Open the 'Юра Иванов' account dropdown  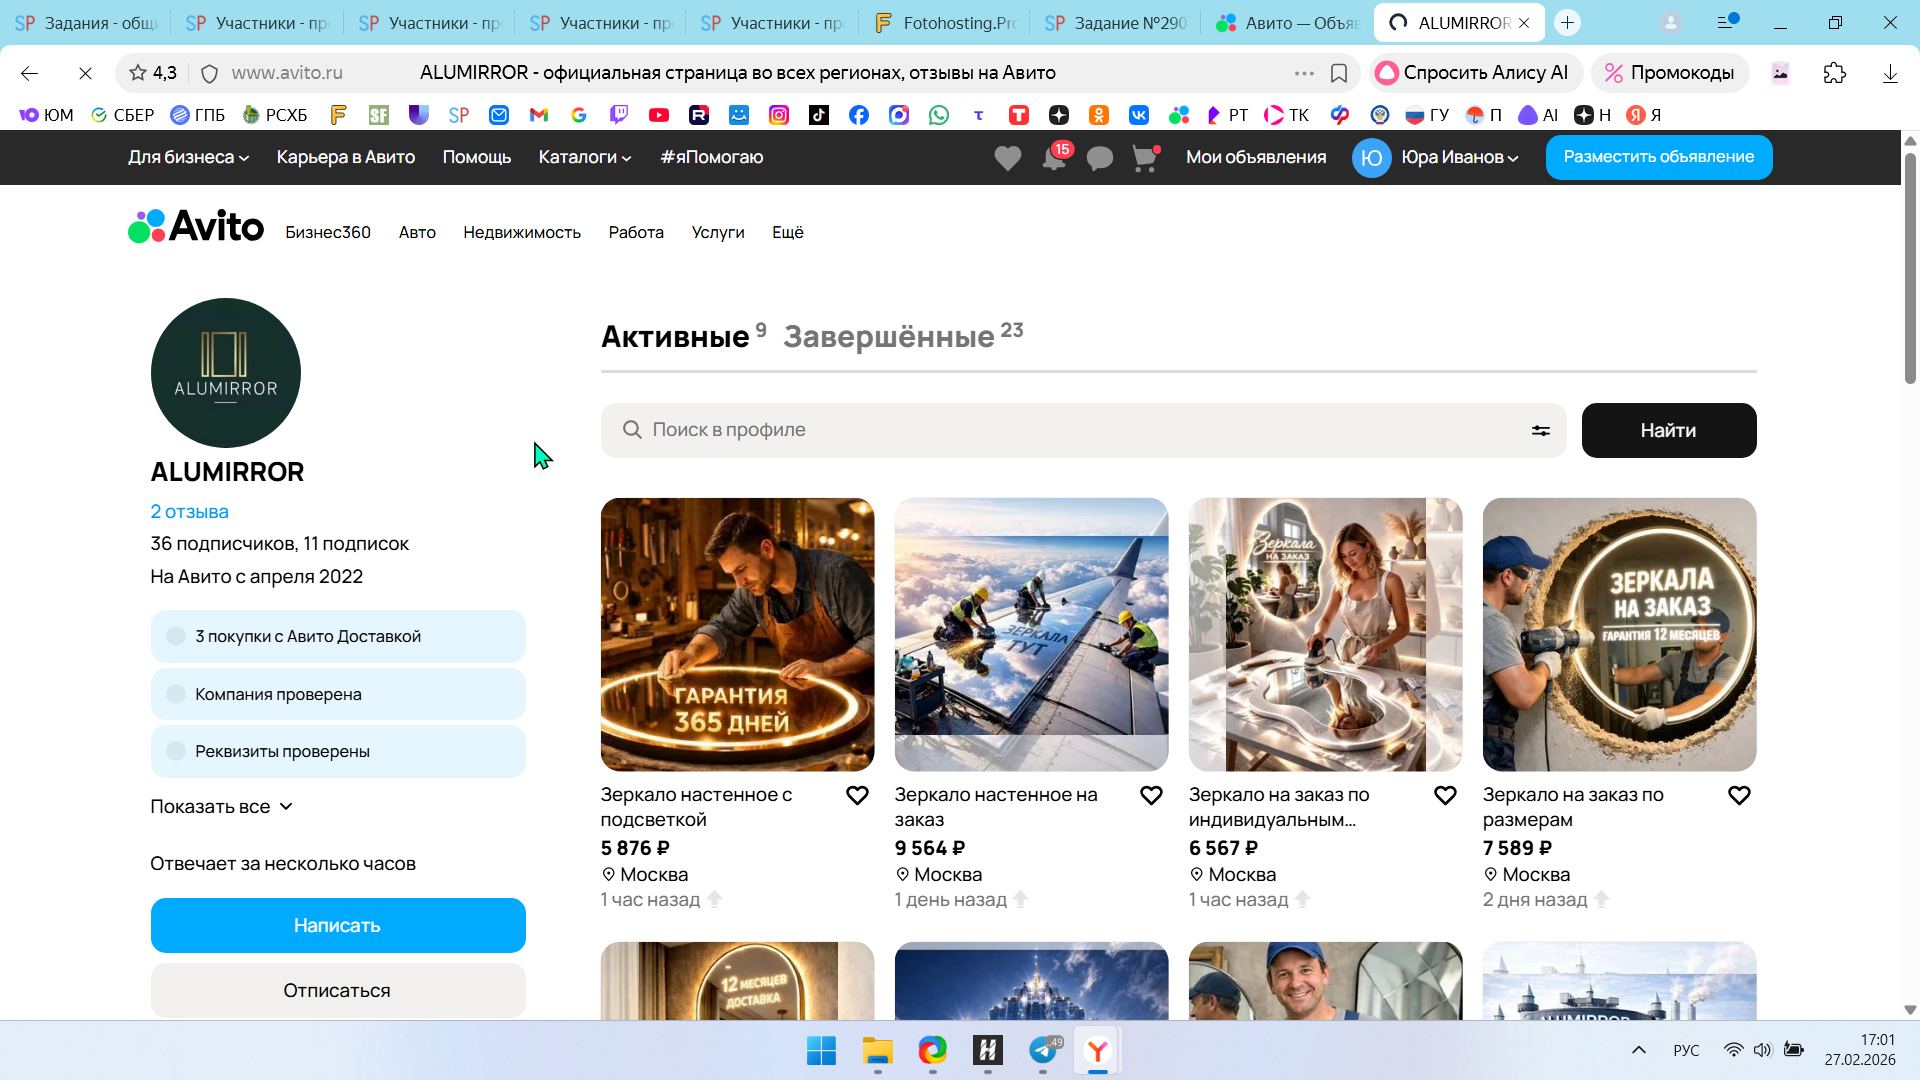click(x=1458, y=157)
